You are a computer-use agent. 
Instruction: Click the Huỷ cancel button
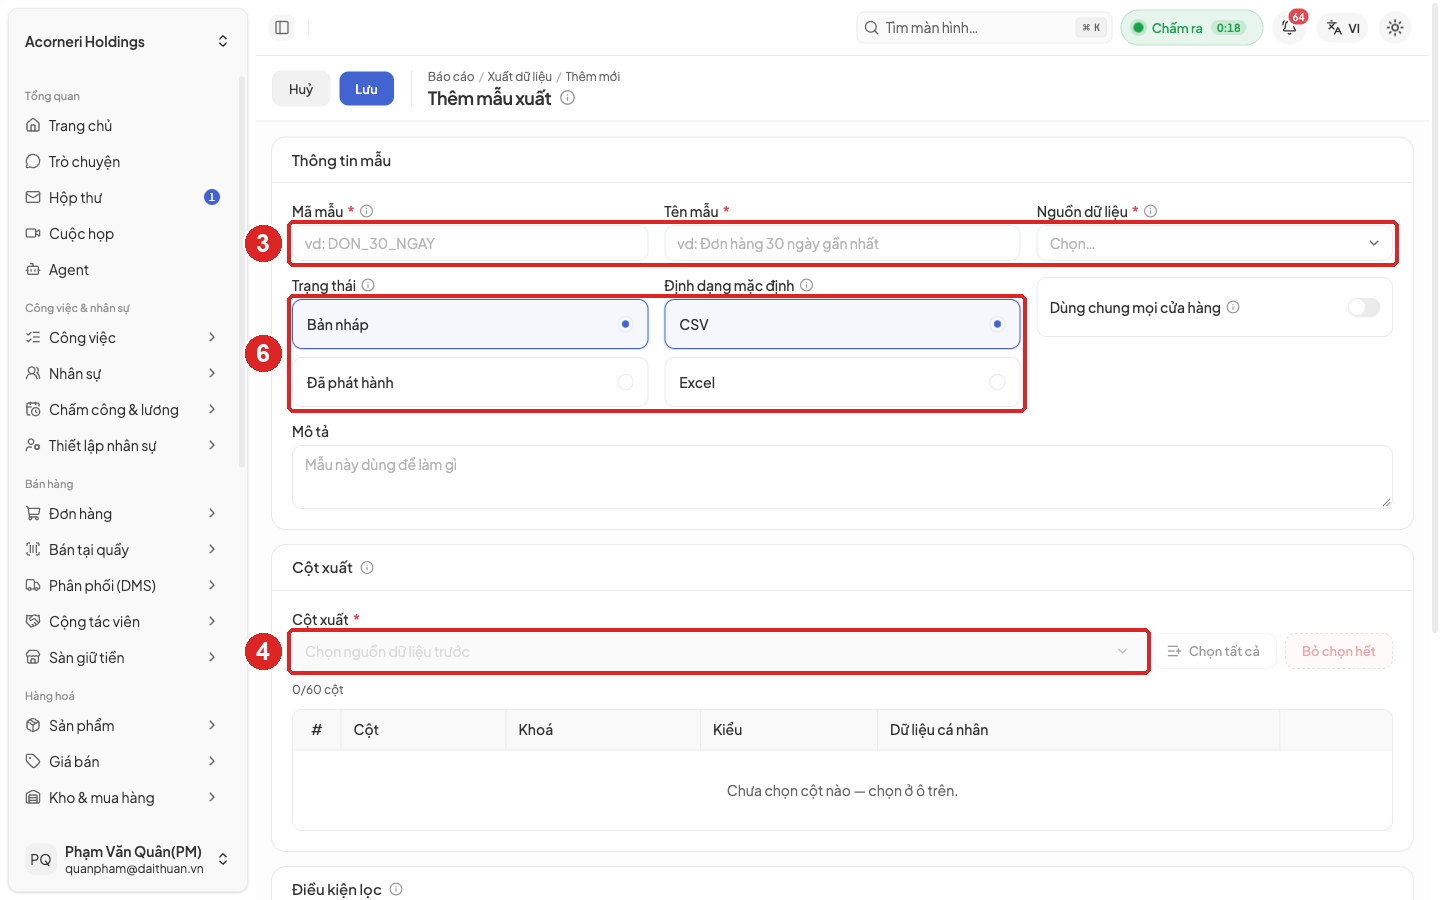[301, 89]
